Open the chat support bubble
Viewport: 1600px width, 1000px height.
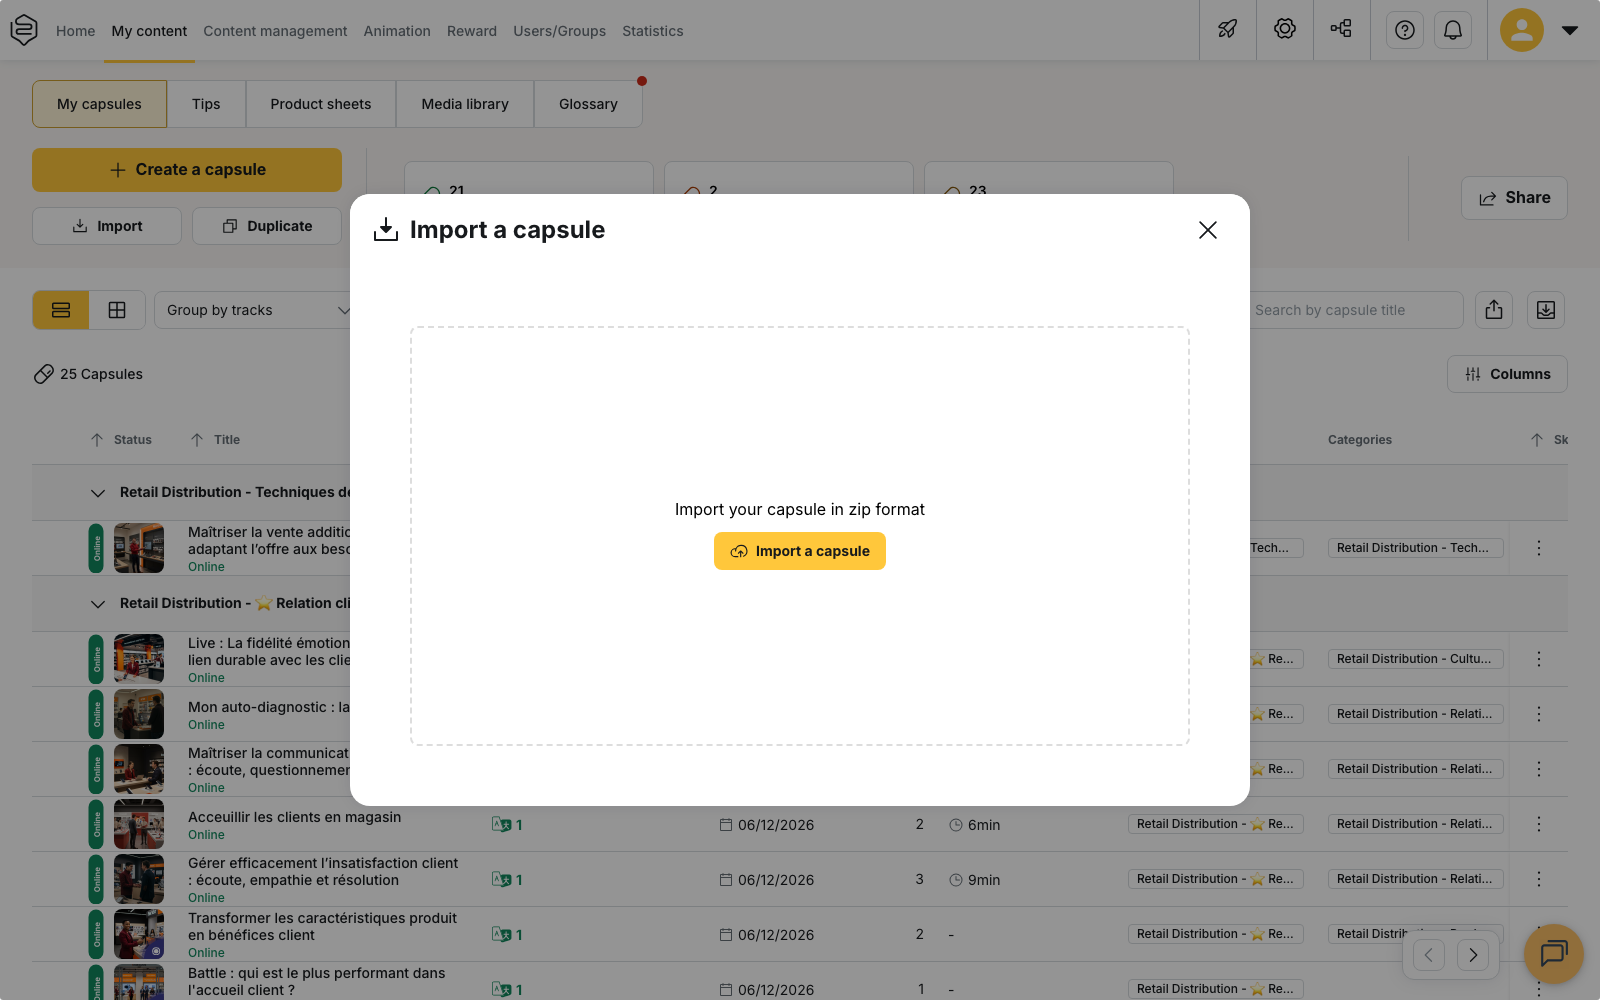pos(1554,954)
